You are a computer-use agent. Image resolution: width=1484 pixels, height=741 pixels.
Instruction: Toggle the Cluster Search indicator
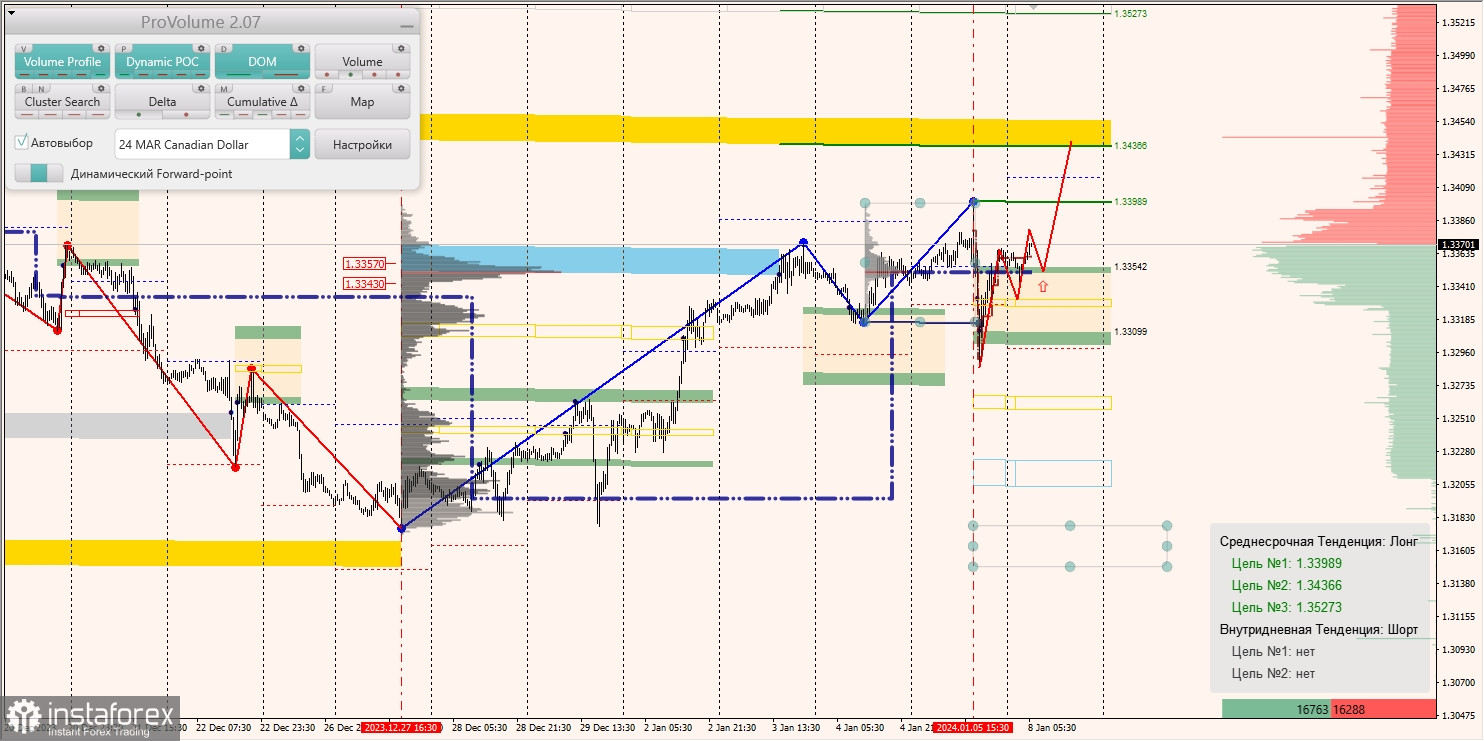(62, 102)
